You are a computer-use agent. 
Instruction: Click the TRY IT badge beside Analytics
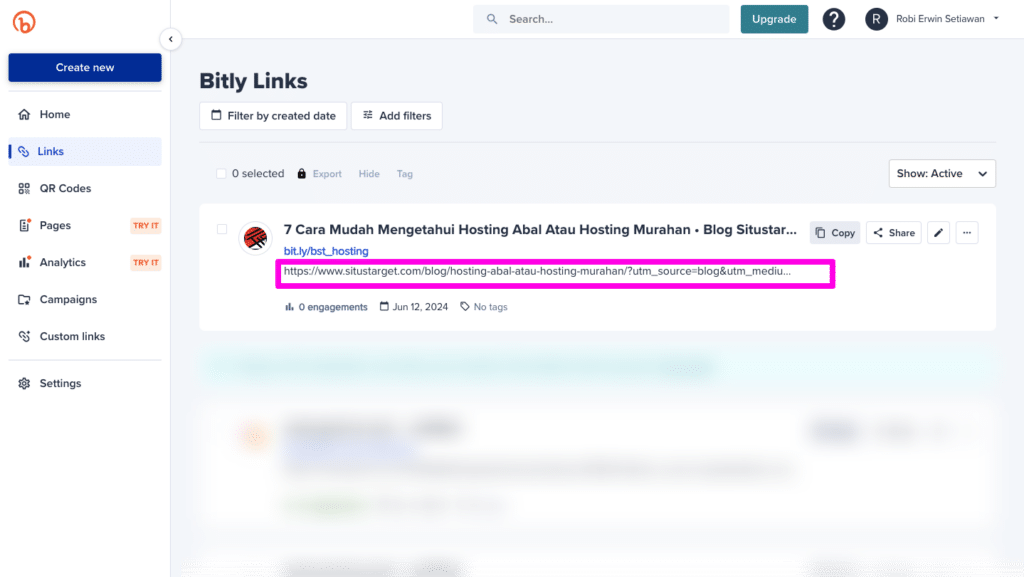[x=146, y=262]
